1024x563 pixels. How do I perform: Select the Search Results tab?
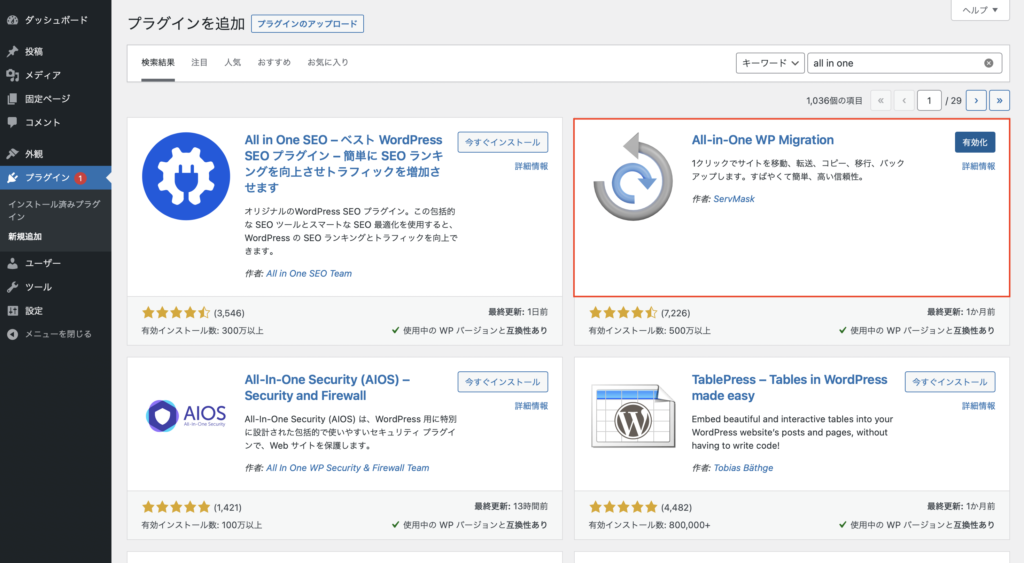(x=158, y=63)
